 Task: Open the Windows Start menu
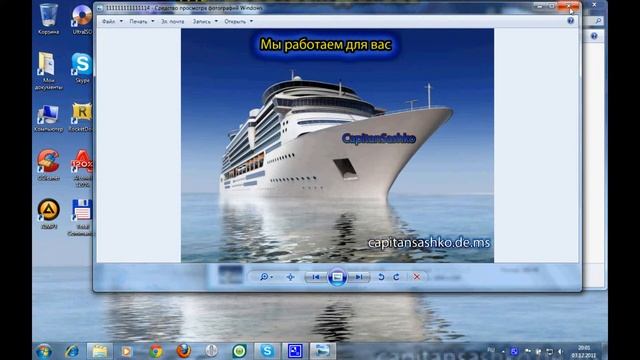[44, 351]
